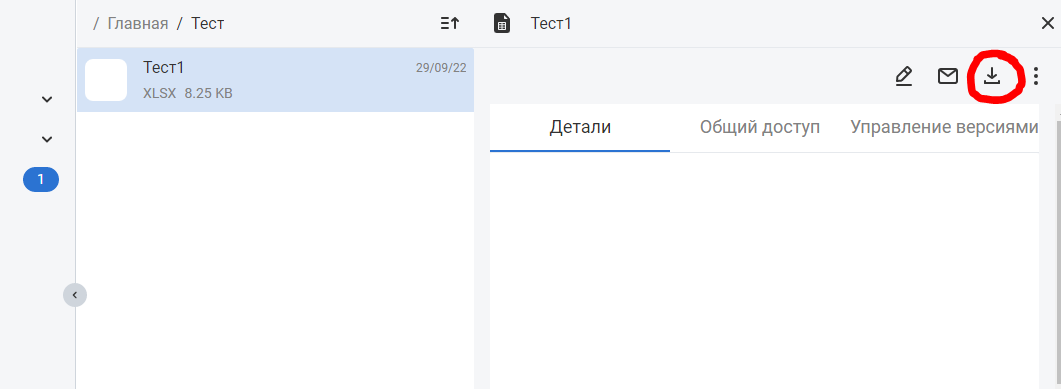Collapse the sidebar with round arrow button
The image size is (1061, 389).
tap(75, 295)
